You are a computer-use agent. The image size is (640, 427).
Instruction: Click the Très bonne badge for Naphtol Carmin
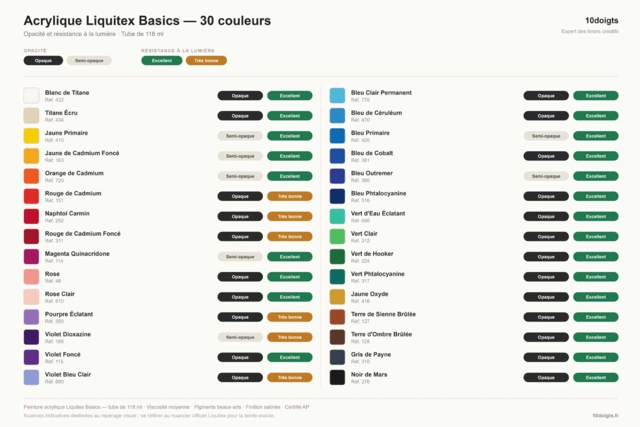coord(290,216)
